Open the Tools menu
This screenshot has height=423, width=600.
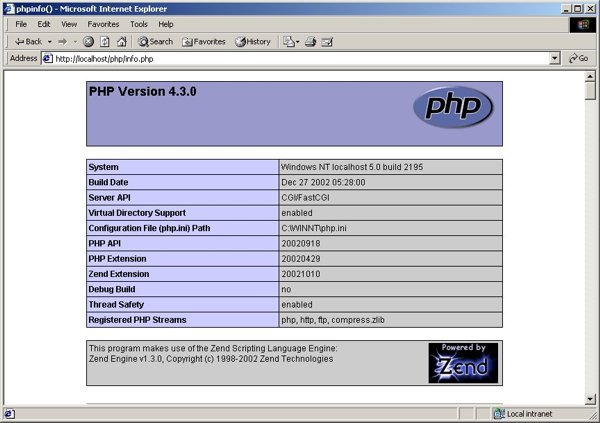(x=139, y=24)
